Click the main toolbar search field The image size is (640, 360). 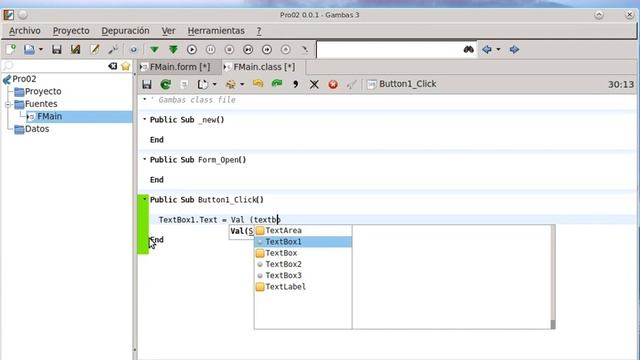(389, 50)
